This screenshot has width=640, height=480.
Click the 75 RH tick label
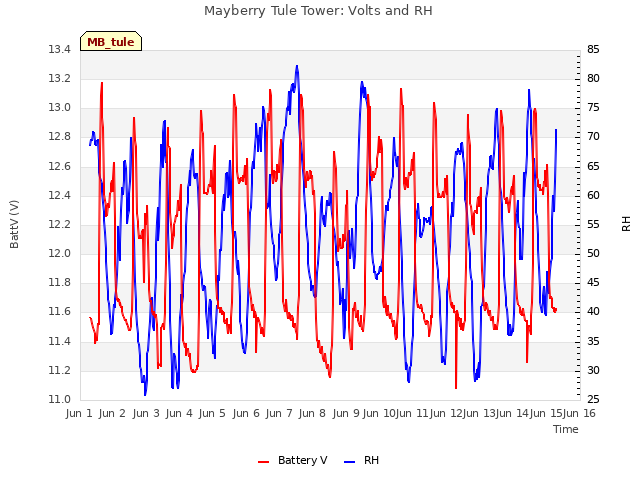point(593,108)
